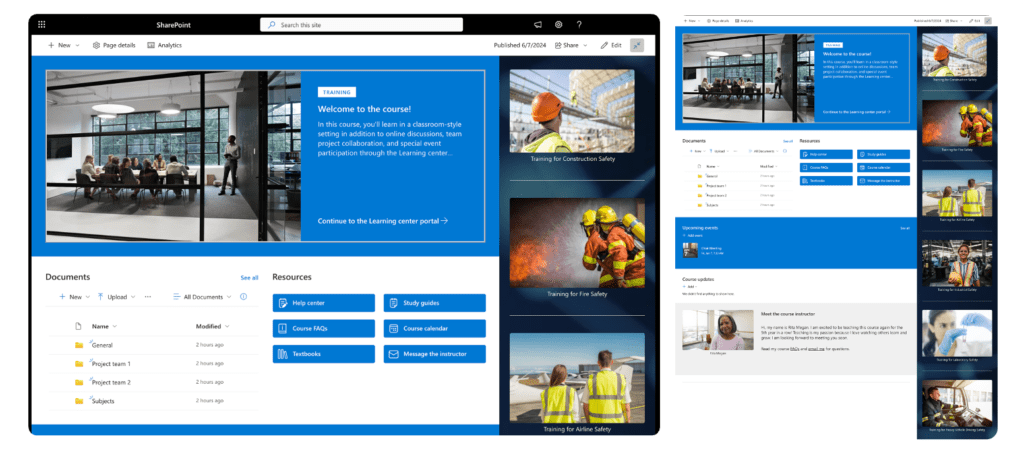
Task: Click Message the instructor button
Action: click(434, 354)
